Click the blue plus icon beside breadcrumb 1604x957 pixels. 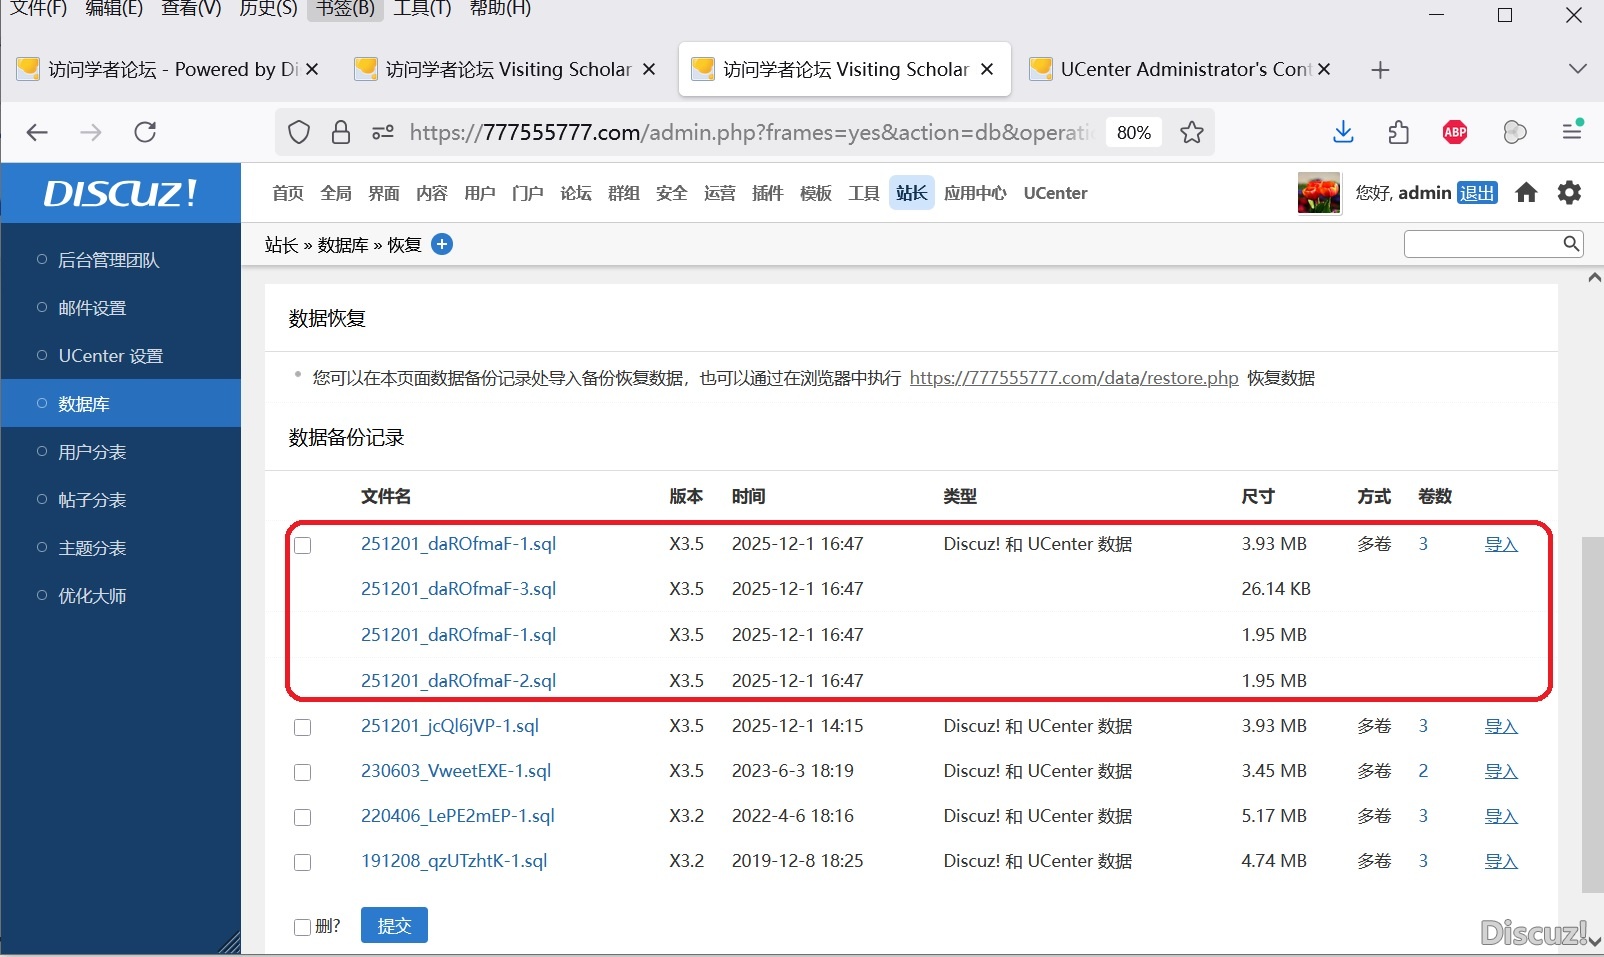pos(442,244)
